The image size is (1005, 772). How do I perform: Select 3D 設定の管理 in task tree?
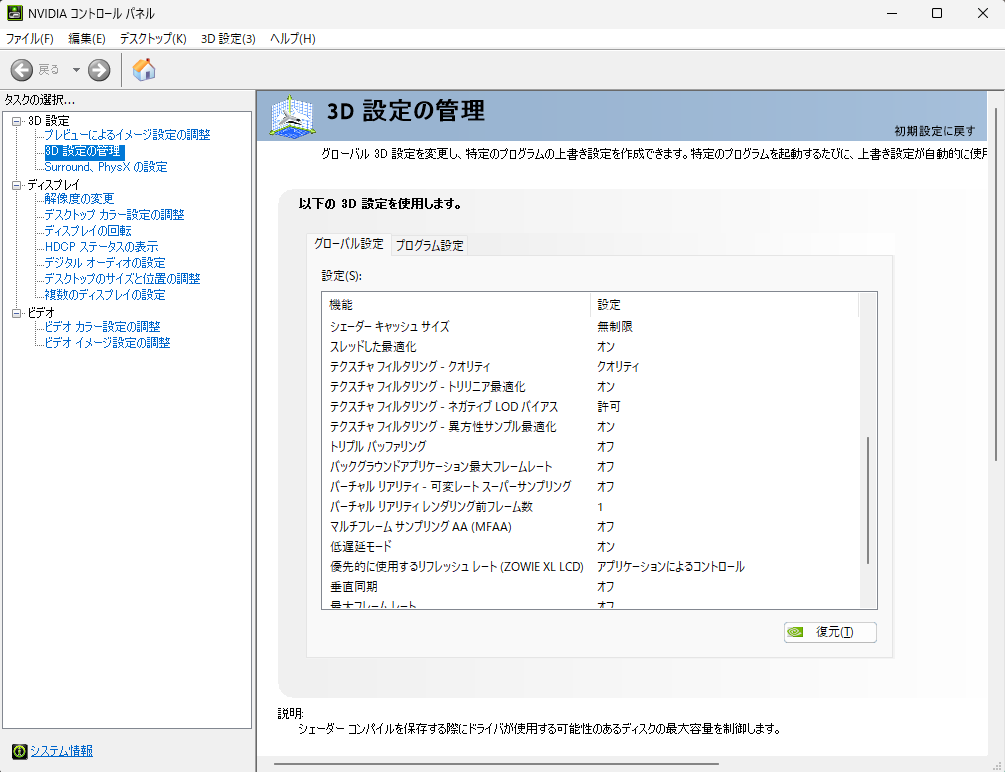tap(83, 151)
